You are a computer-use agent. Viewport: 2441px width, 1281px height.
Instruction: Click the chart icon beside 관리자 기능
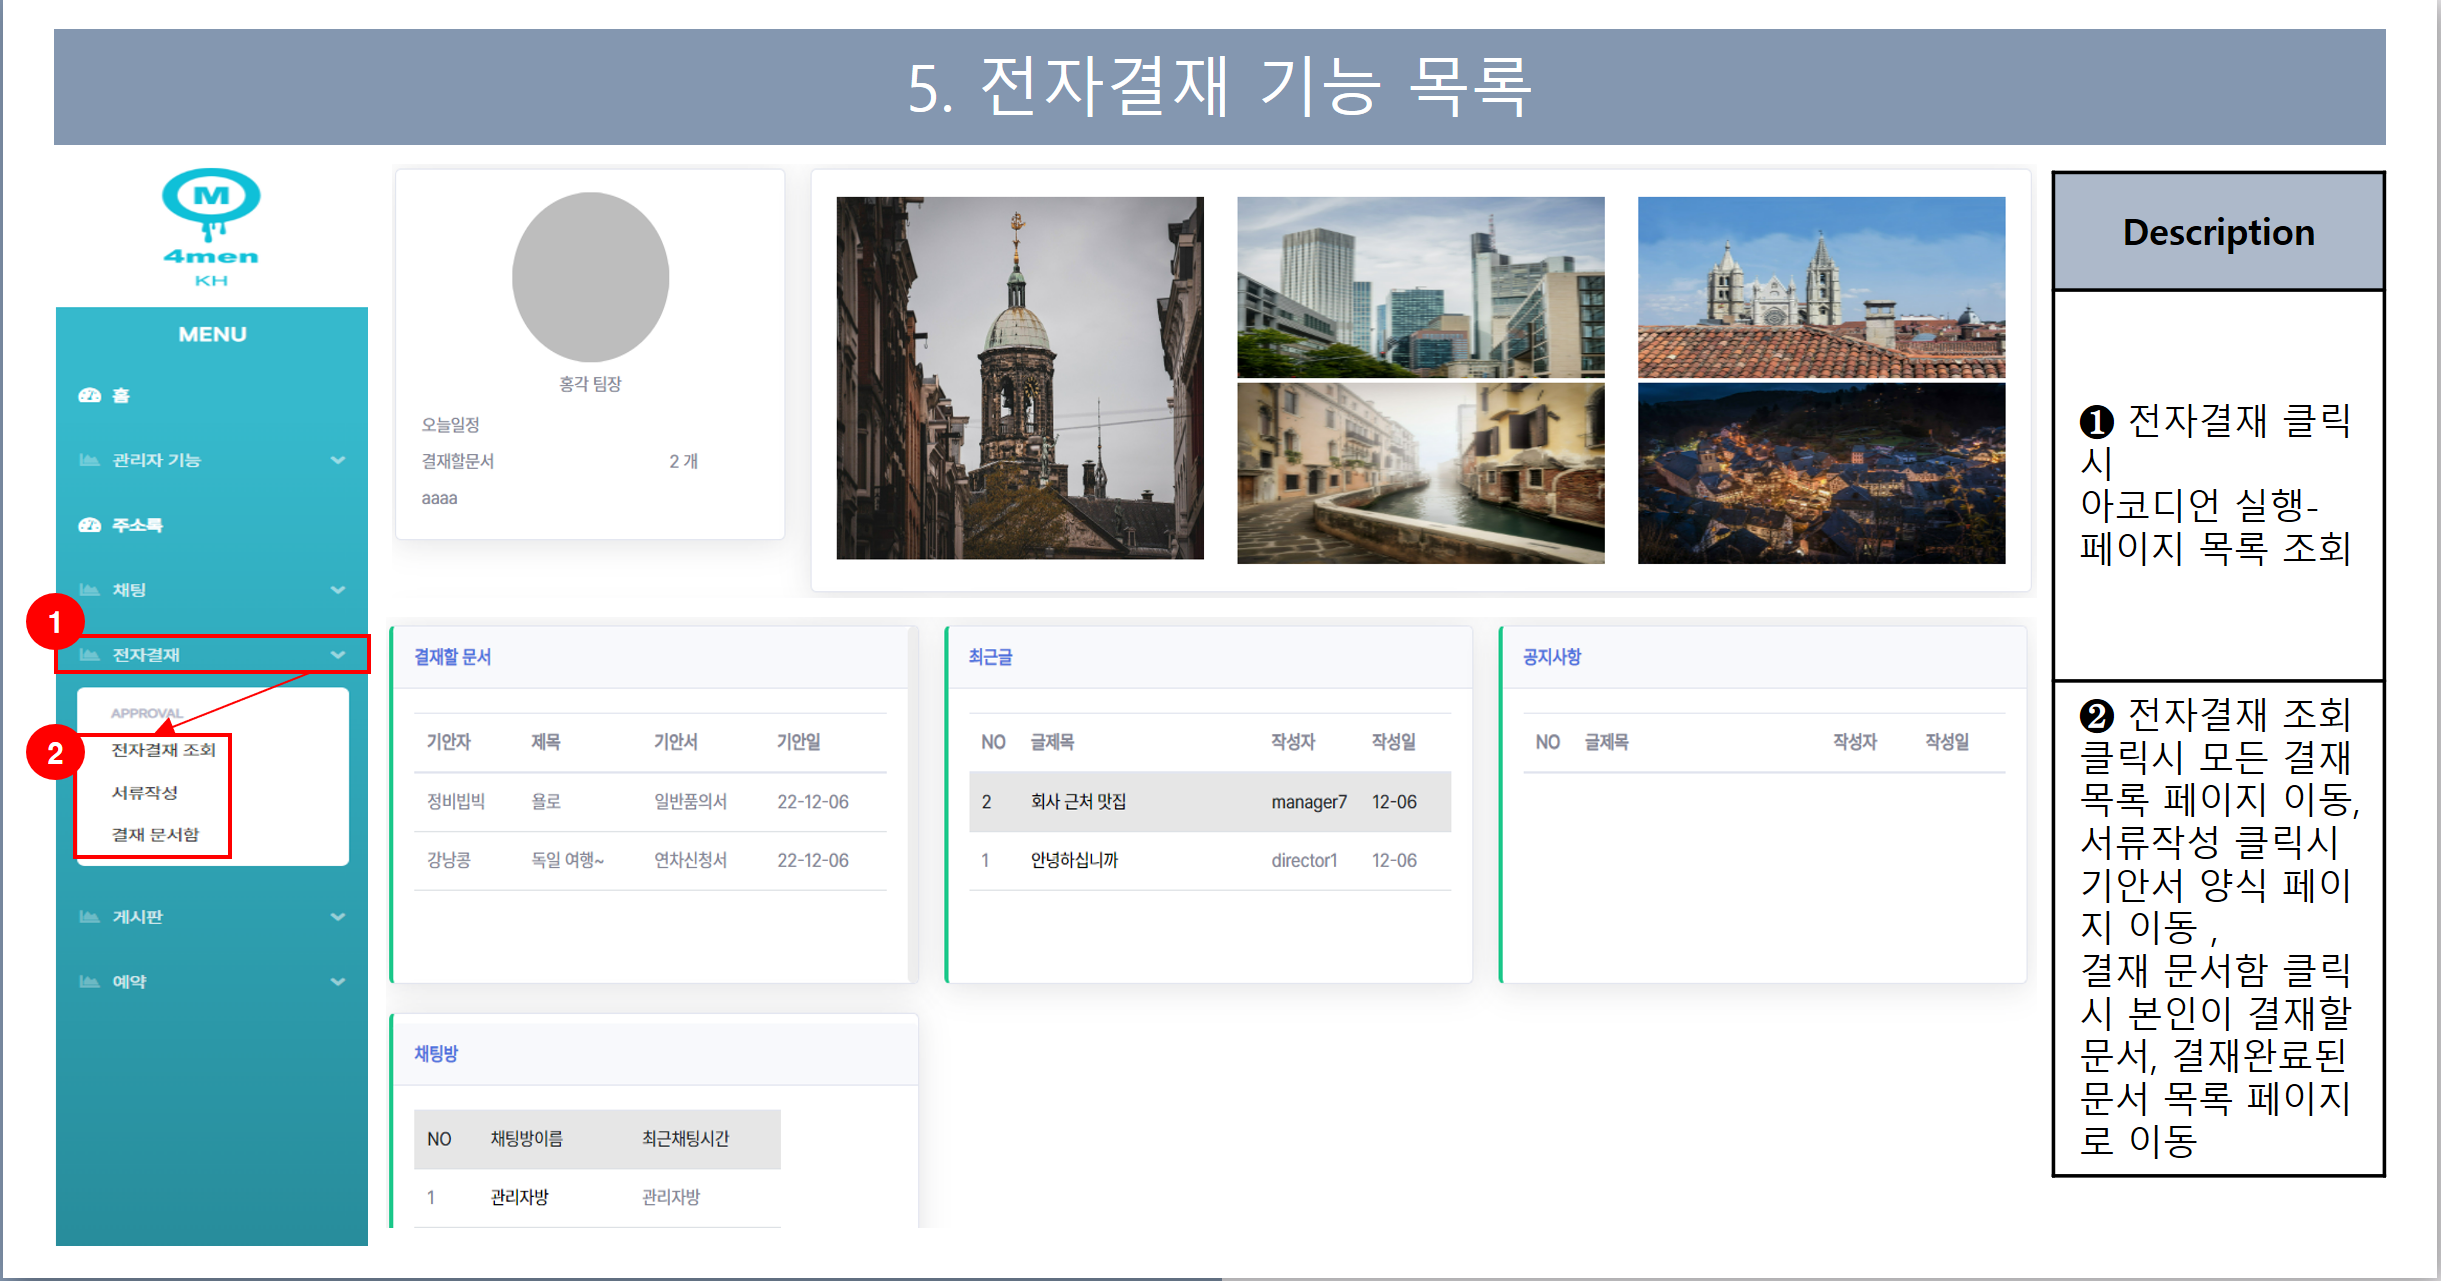[88, 459]
